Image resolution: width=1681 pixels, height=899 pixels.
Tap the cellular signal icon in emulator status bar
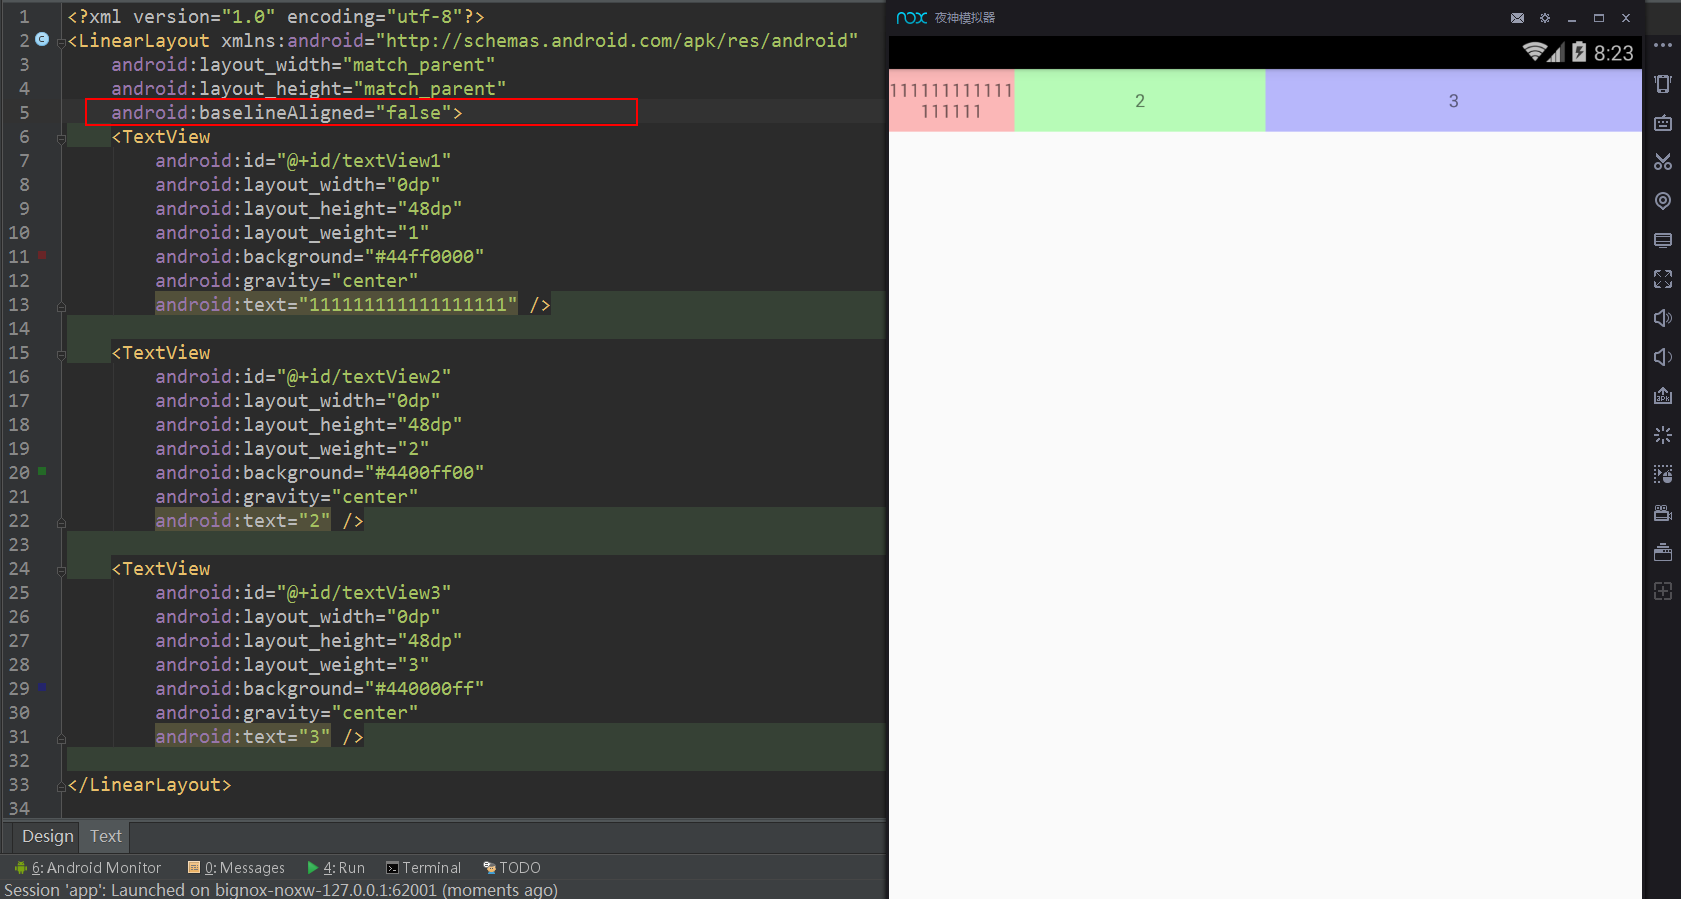click(x=1556, y=52)
